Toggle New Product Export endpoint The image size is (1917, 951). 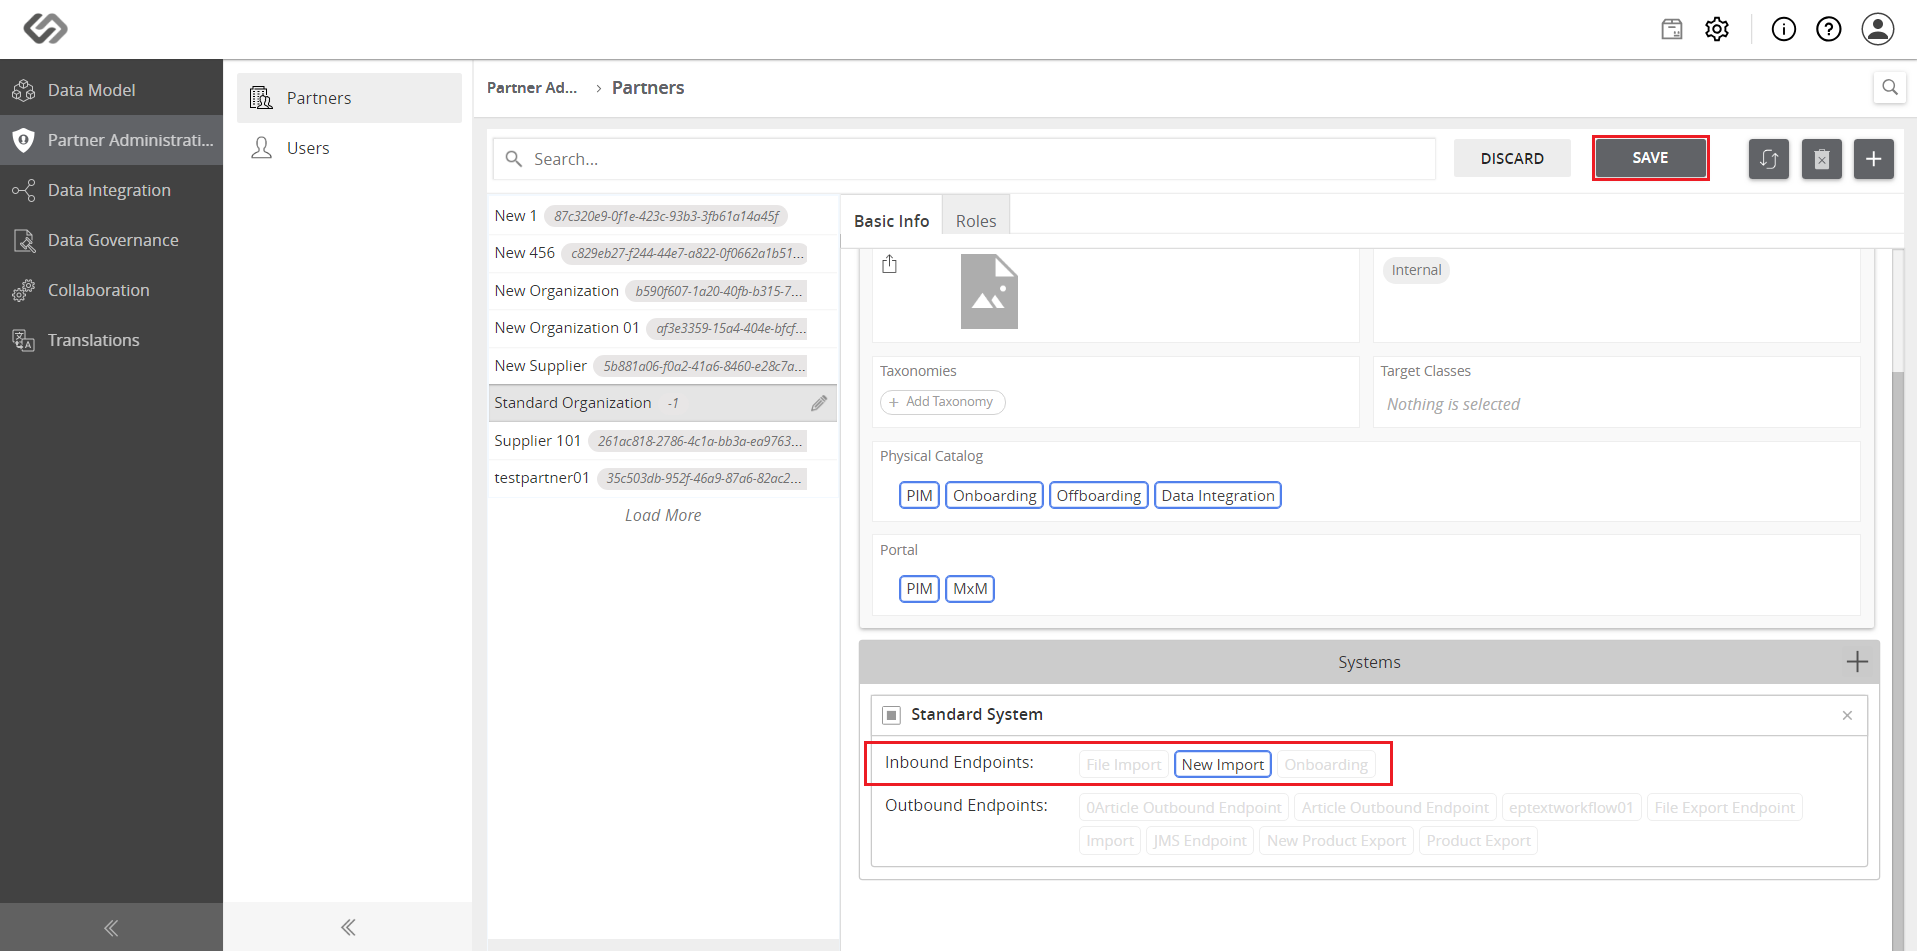pos(1336,841)
